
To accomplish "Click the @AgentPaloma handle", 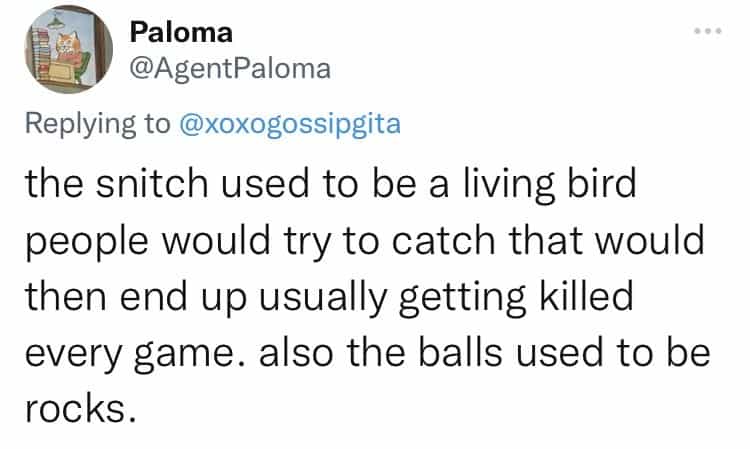I will click(x=223, y=69).
